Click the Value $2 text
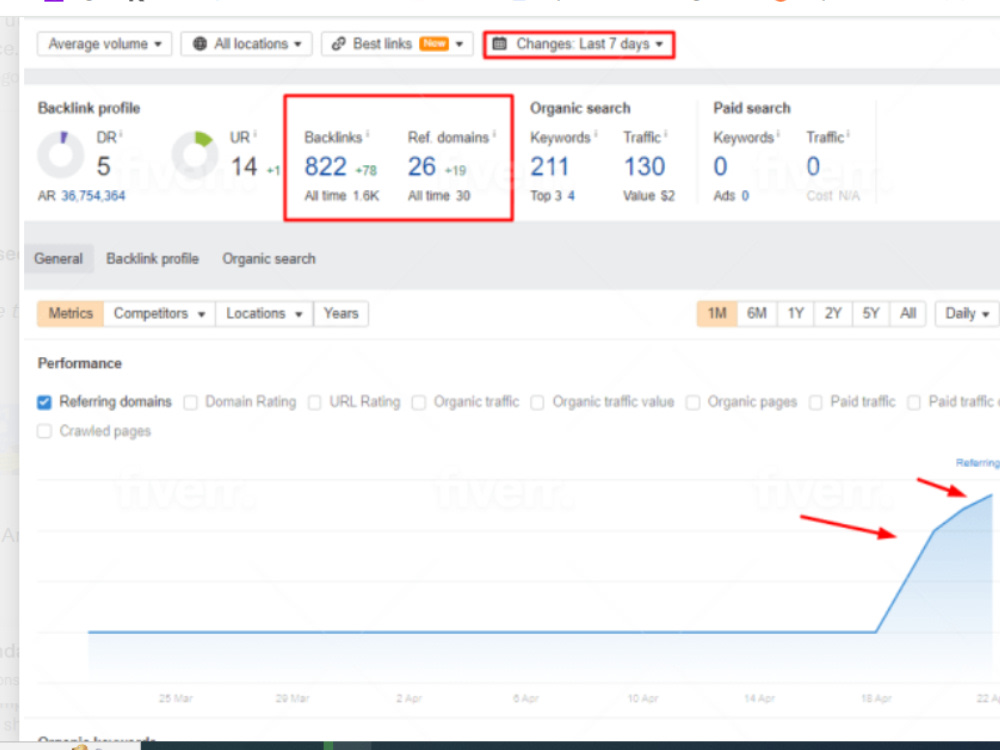The width and height of the screenshot is (1000, 750). 649,196
